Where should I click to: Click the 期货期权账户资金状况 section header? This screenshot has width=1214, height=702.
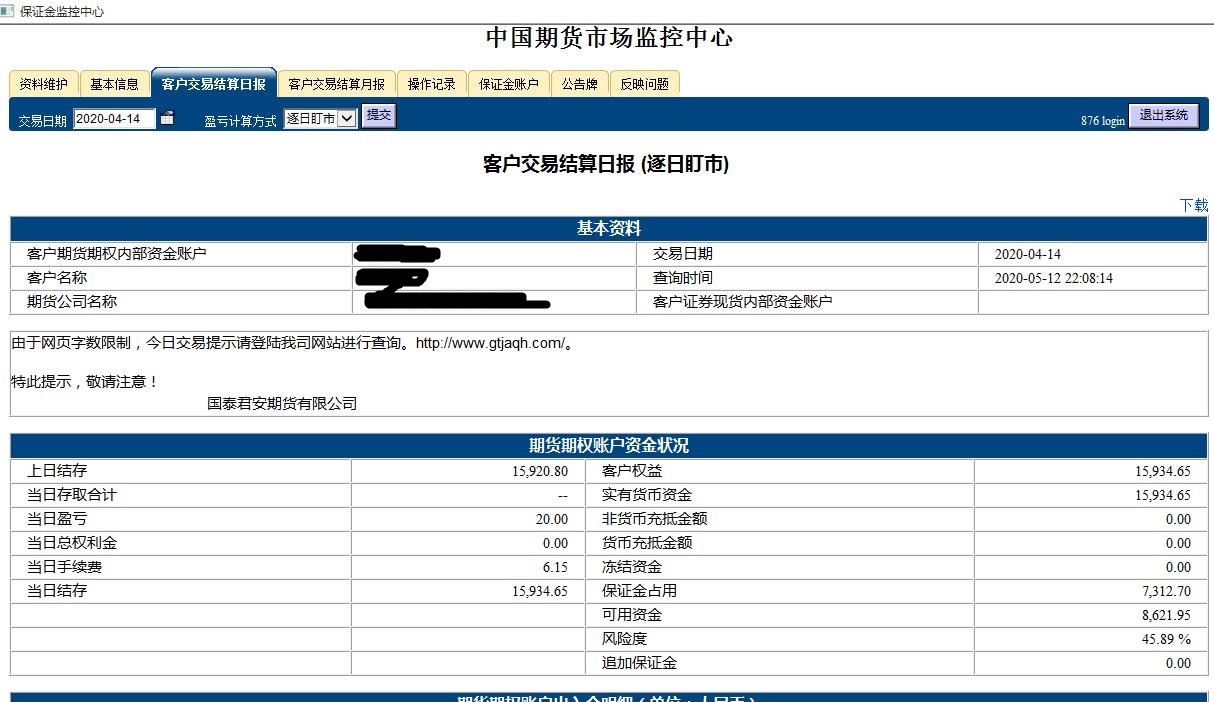(608, 446)
